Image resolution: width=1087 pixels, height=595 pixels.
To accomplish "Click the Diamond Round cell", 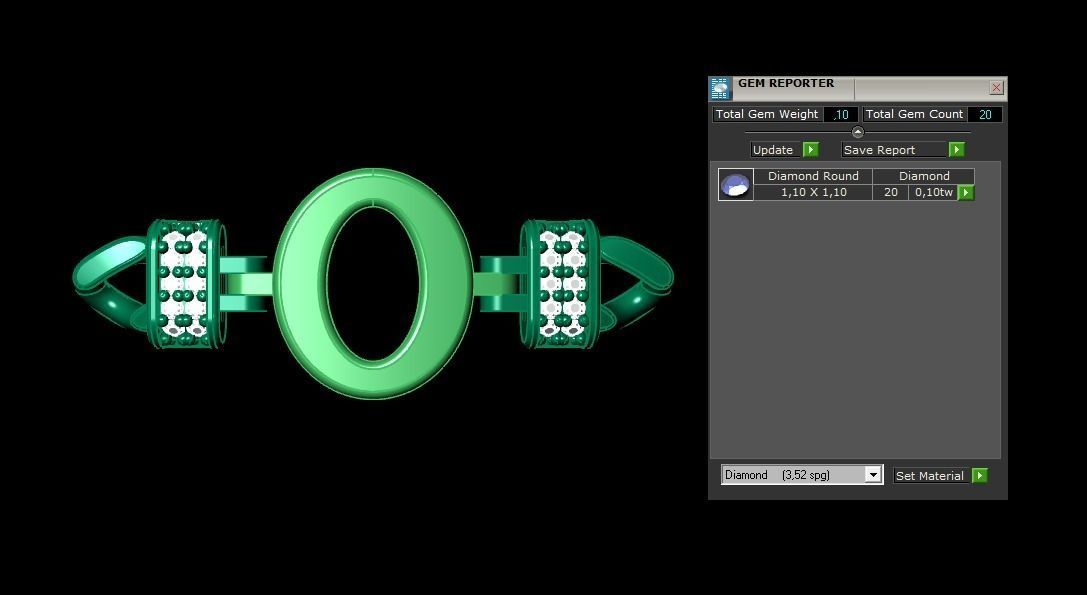I will tap(813, 176).
